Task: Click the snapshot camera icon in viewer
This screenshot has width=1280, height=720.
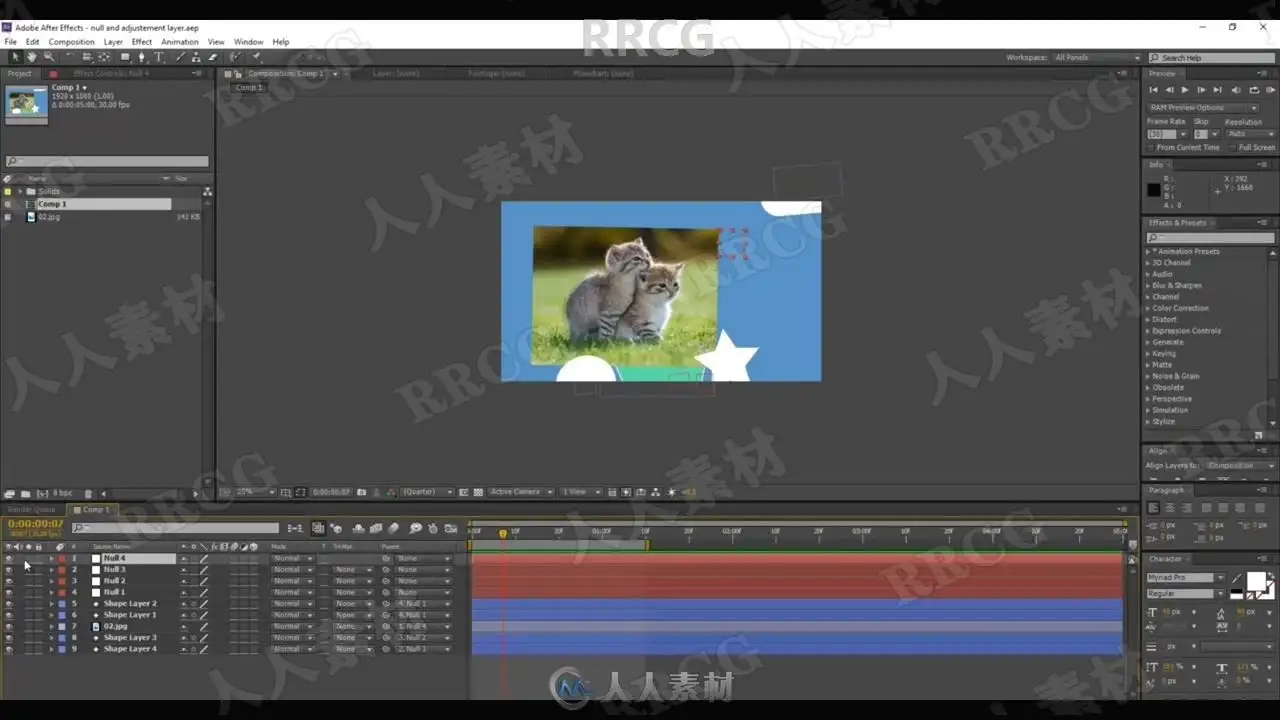Action: [362, 492]
